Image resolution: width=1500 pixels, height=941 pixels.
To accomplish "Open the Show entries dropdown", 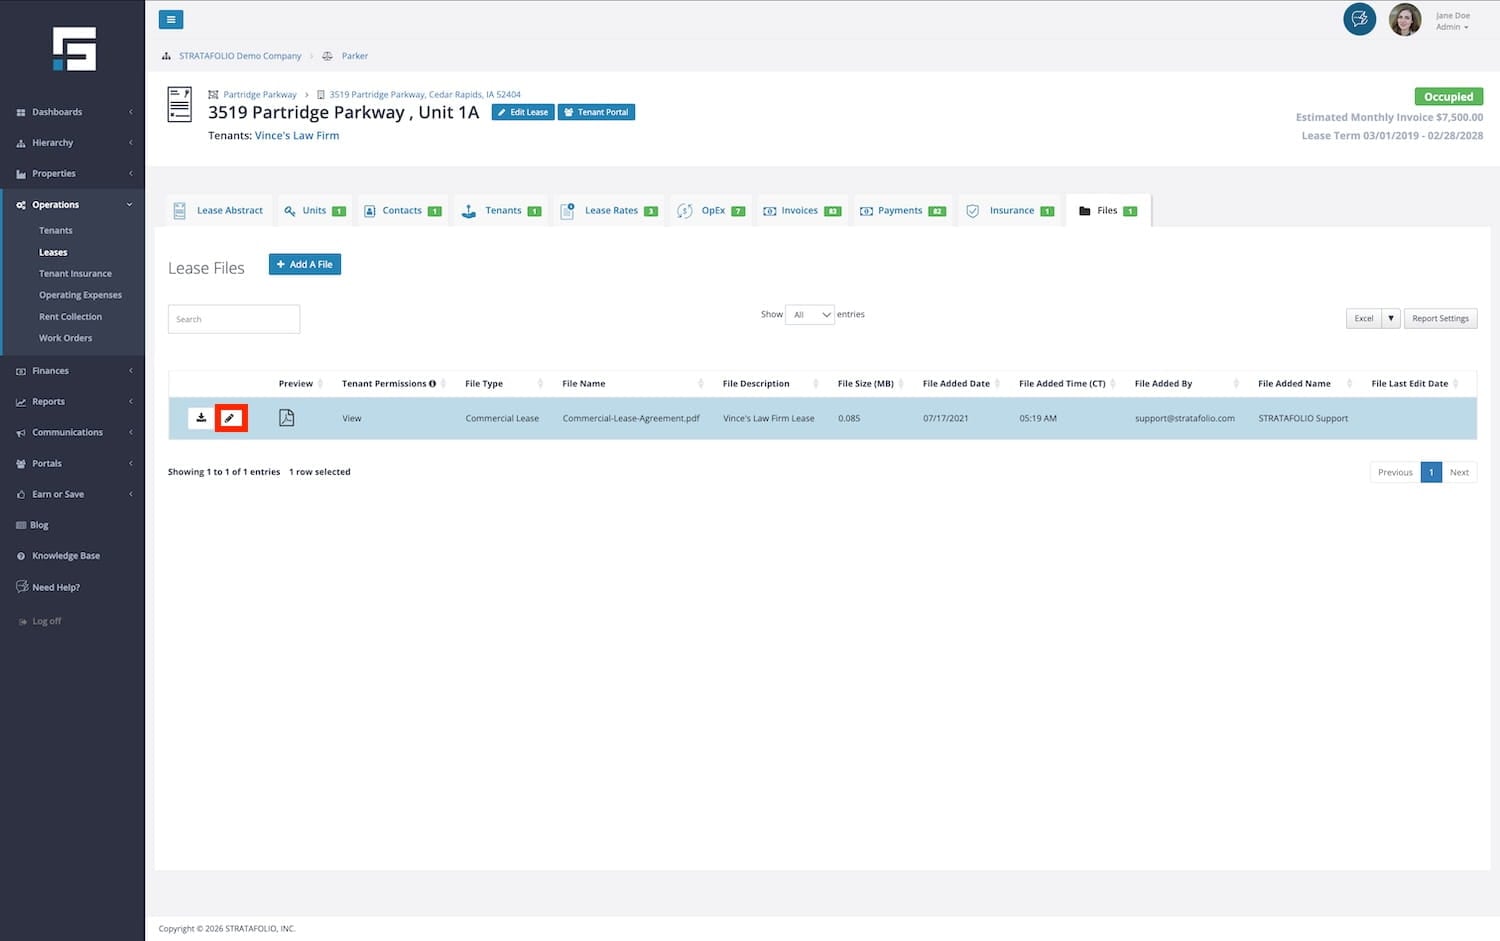I will coord(810,315).
